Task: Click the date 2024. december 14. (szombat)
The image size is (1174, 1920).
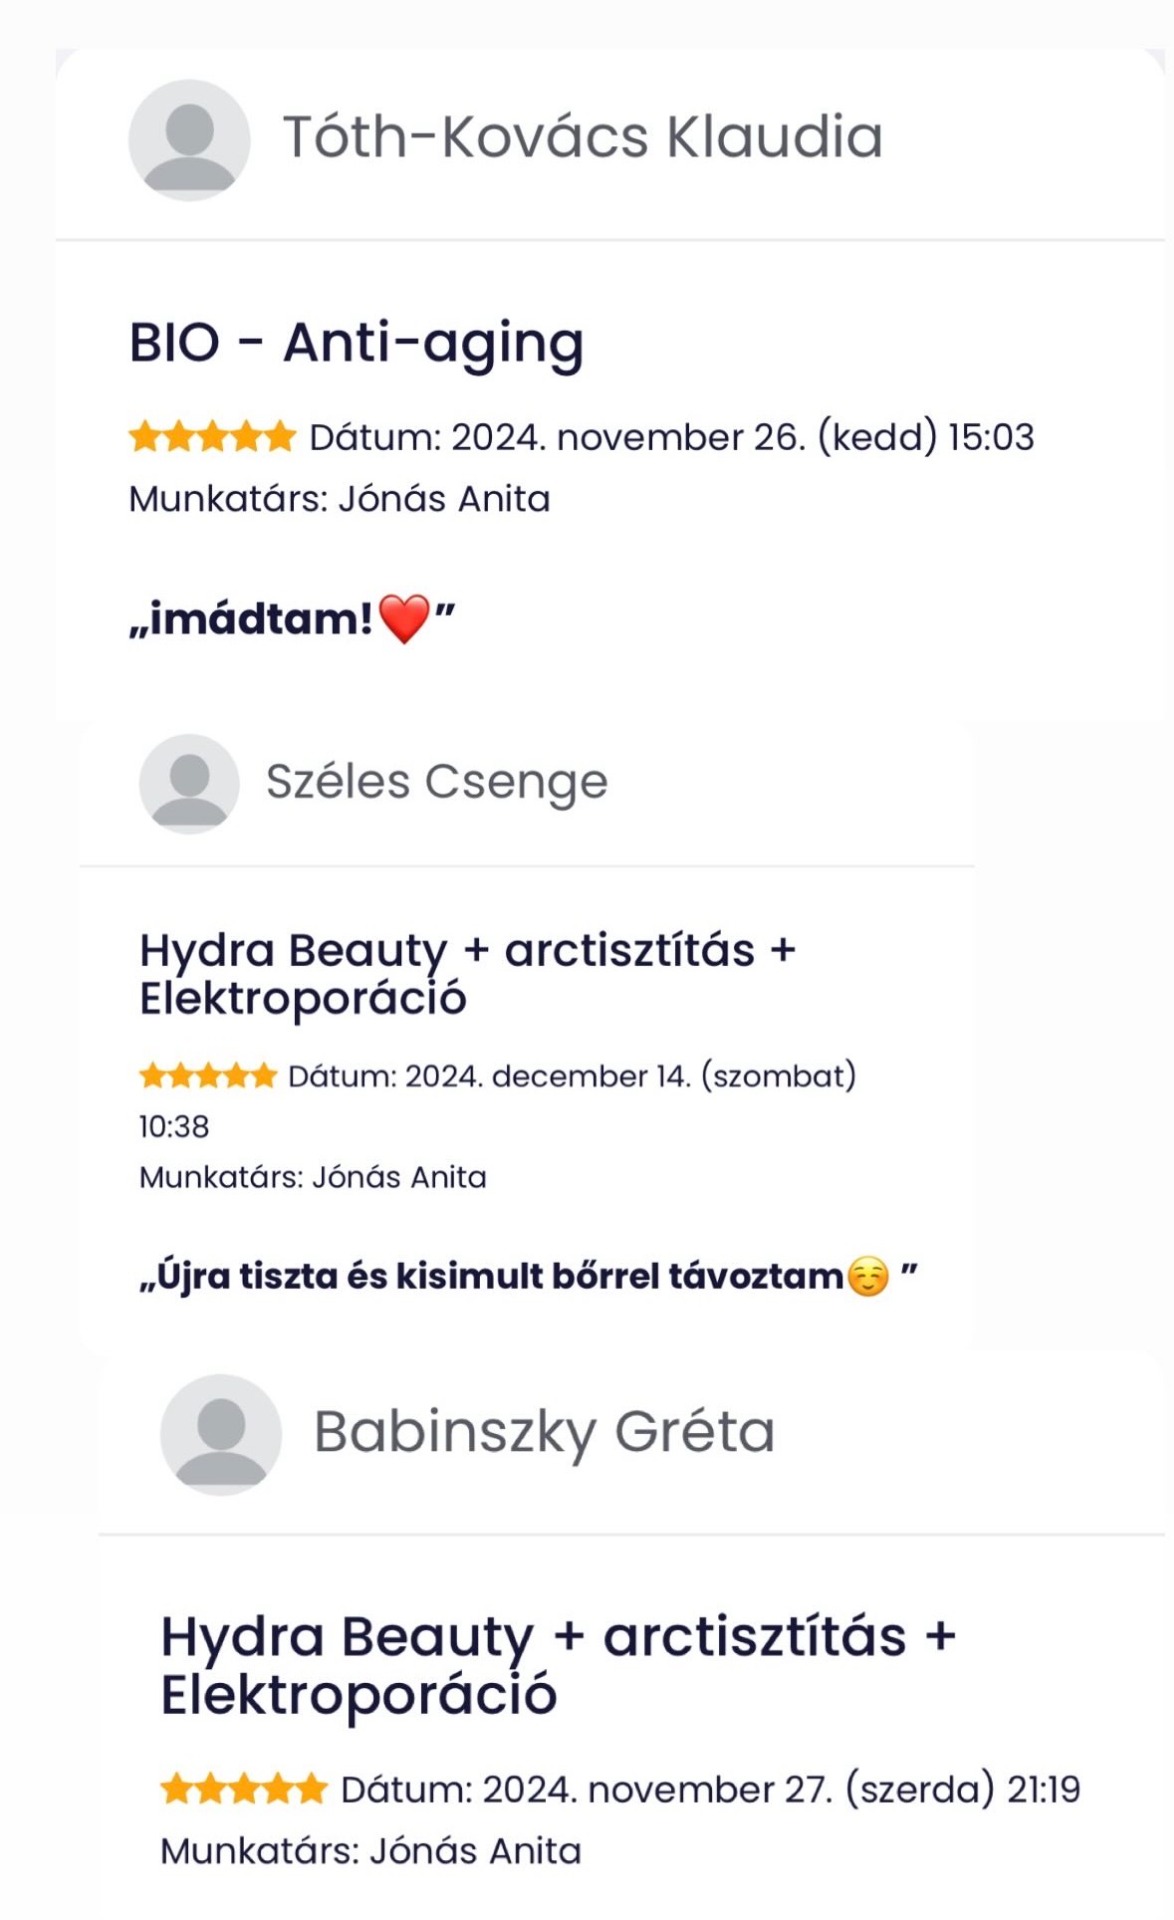Action: (572, 1076)
